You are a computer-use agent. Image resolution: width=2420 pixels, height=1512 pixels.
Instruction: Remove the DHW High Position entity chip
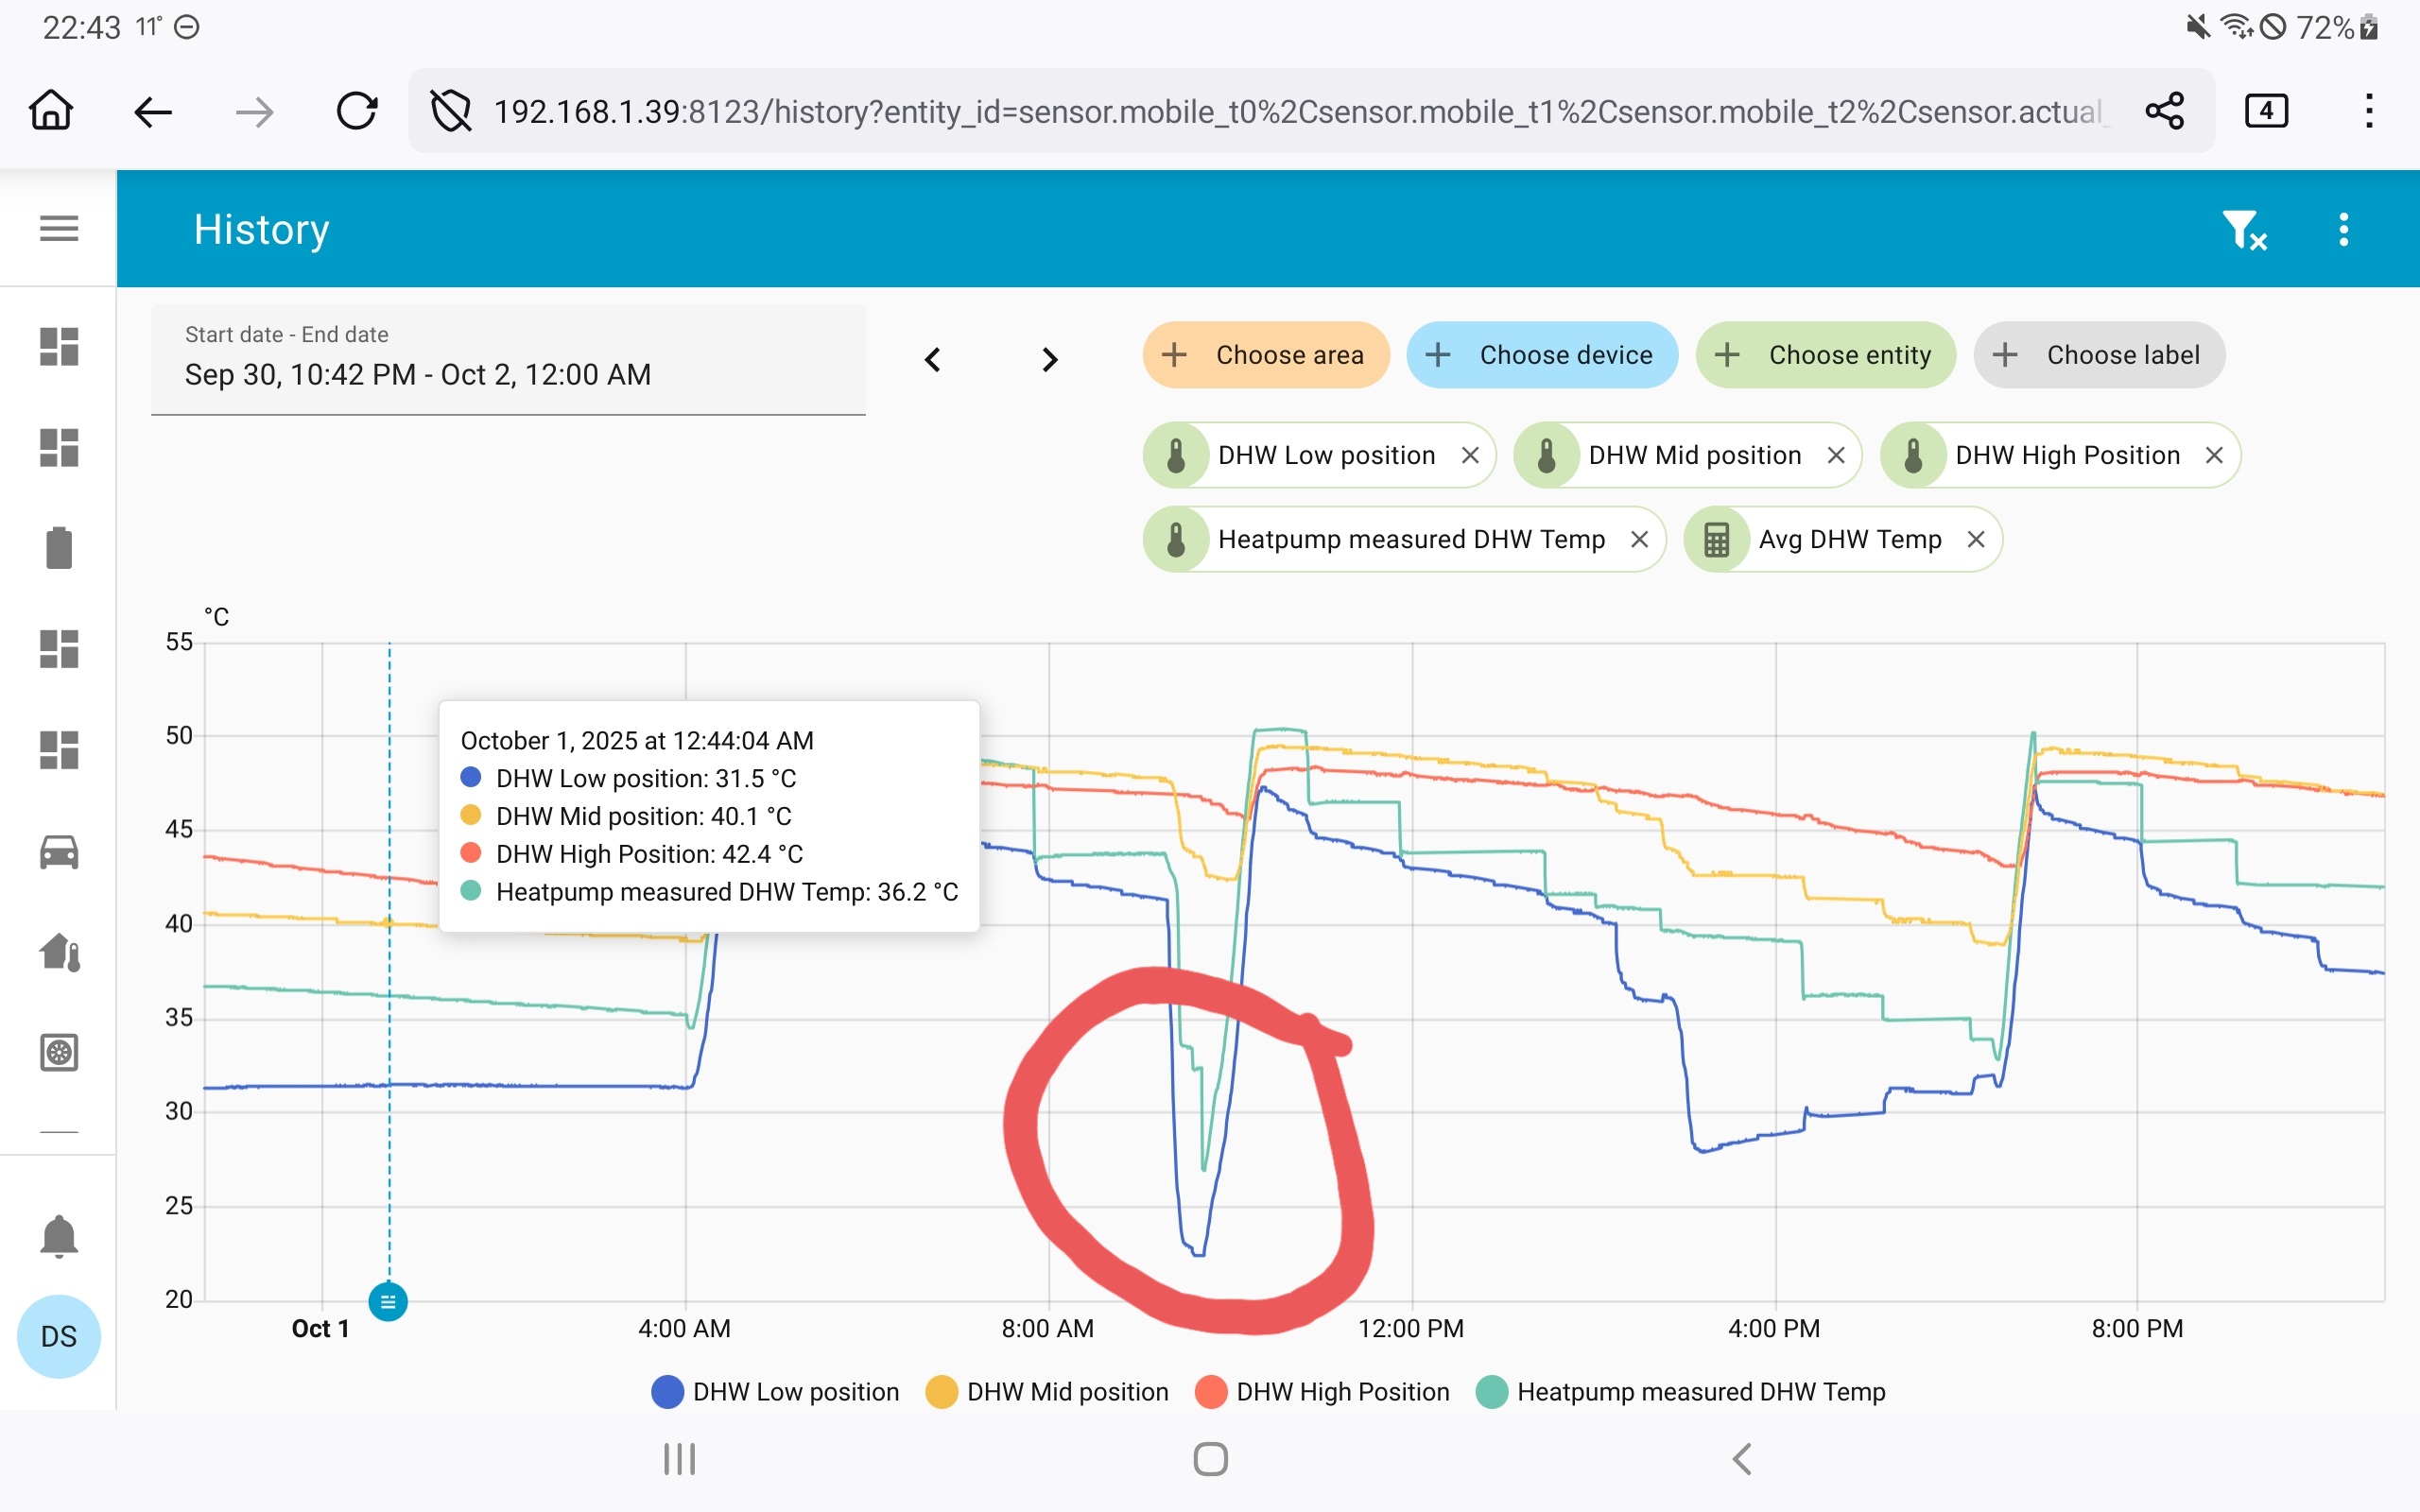(2214, 456)
